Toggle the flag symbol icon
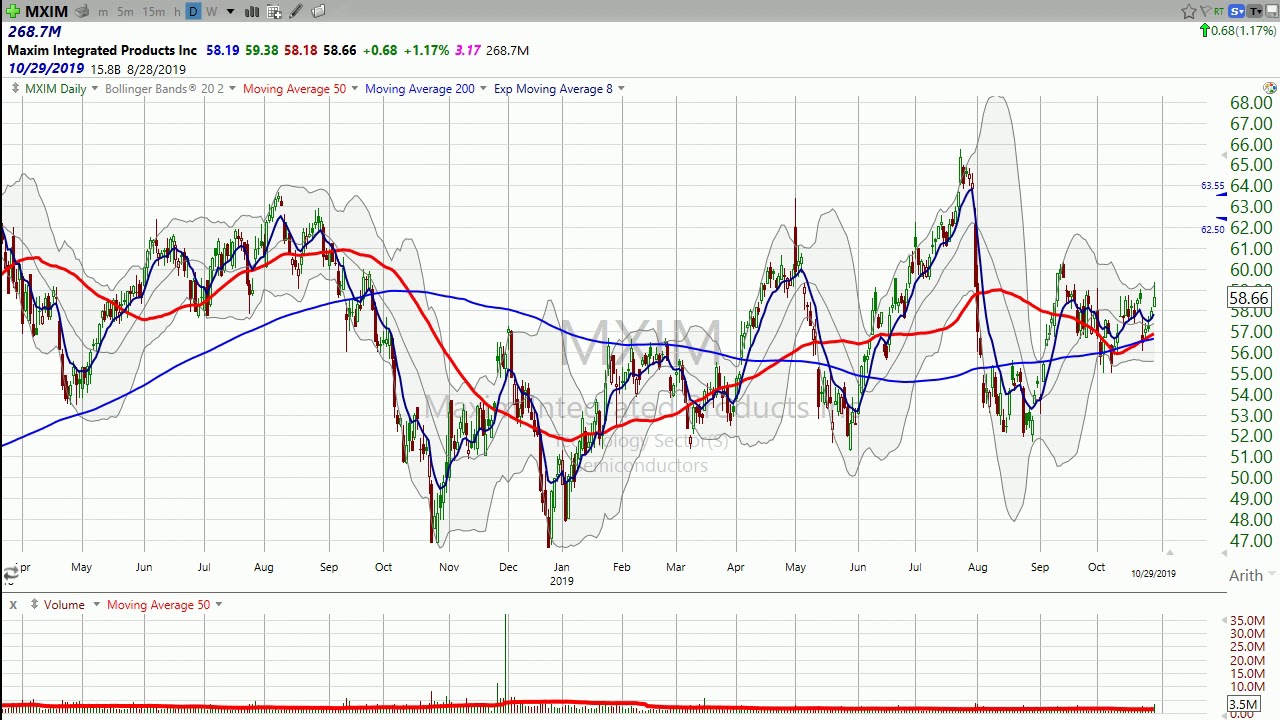Screen dimensions: 1280x720 tap(1204, 11)
